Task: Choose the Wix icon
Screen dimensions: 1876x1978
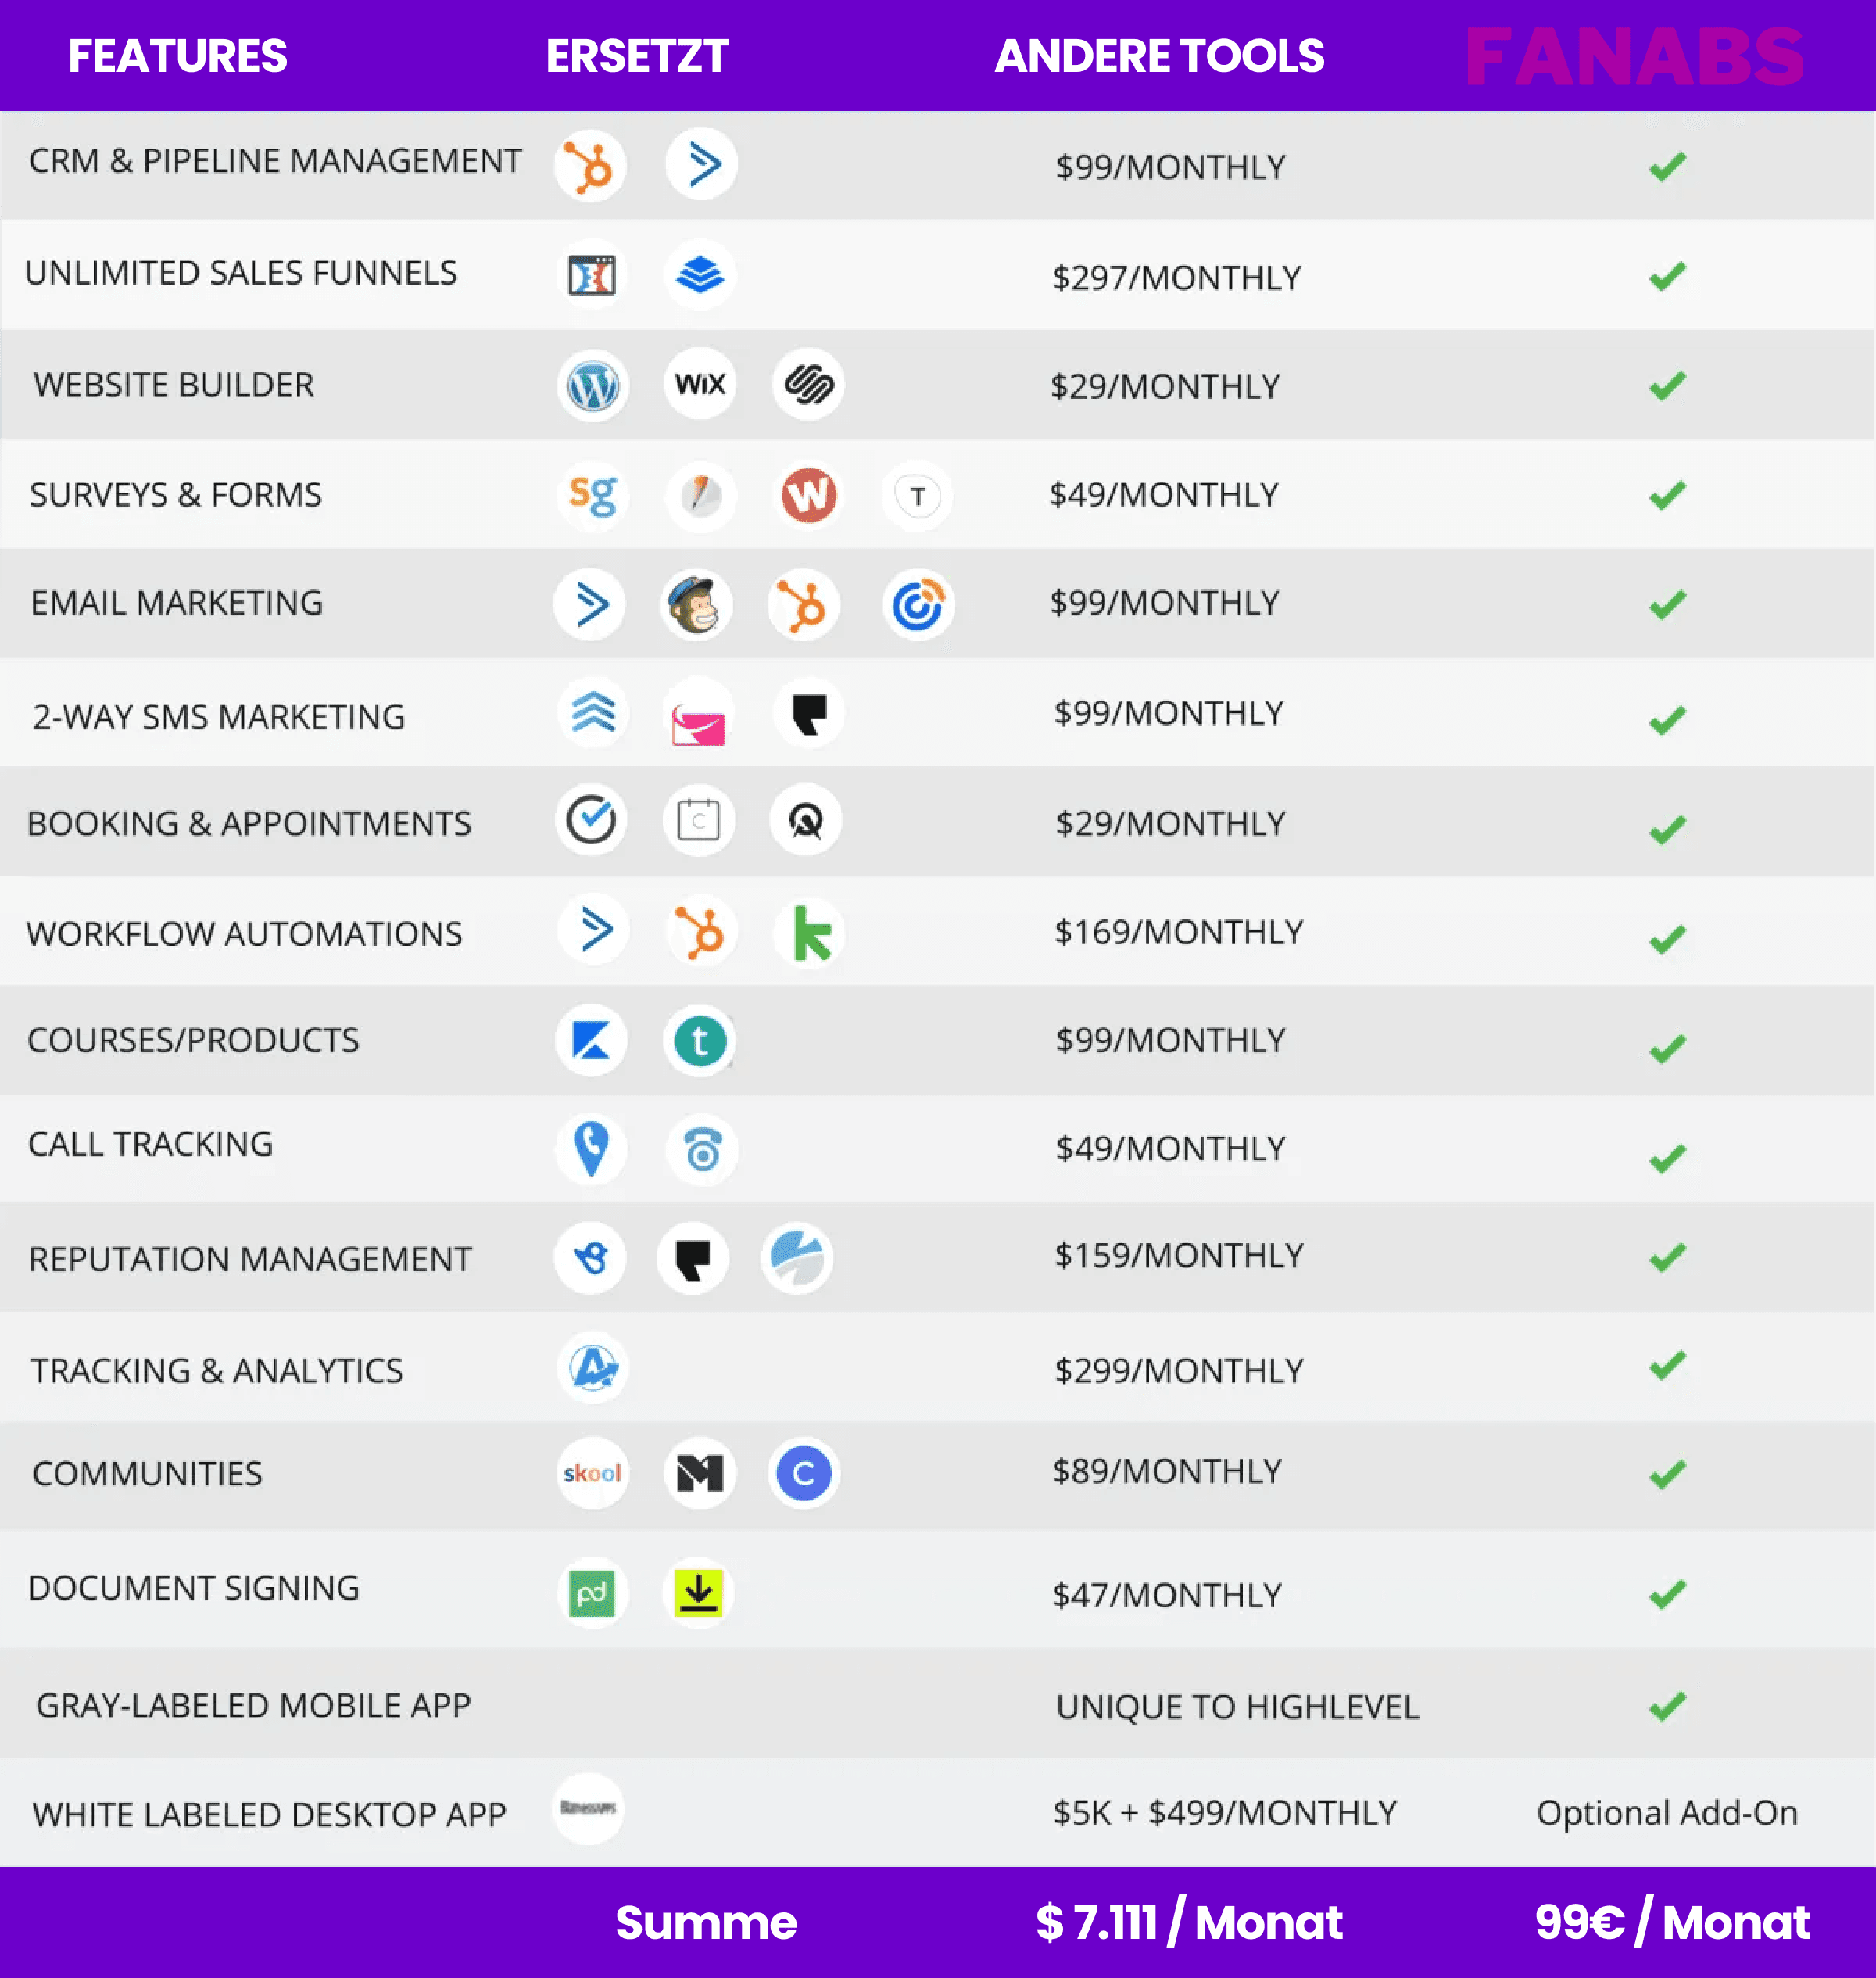Action: point(700,384)
